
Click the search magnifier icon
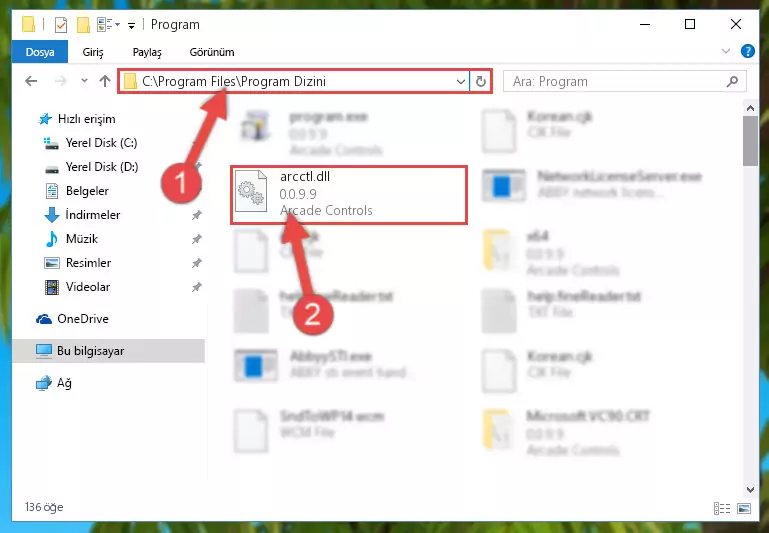pos(732,81)
